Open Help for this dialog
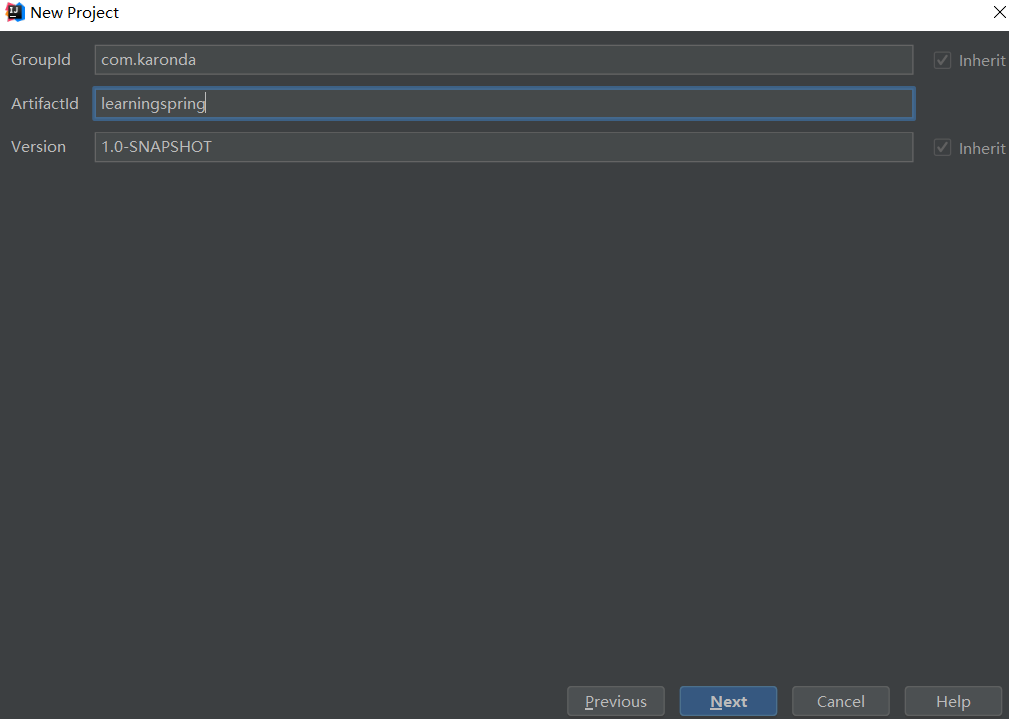1009x719 pixels. [952, 701]
